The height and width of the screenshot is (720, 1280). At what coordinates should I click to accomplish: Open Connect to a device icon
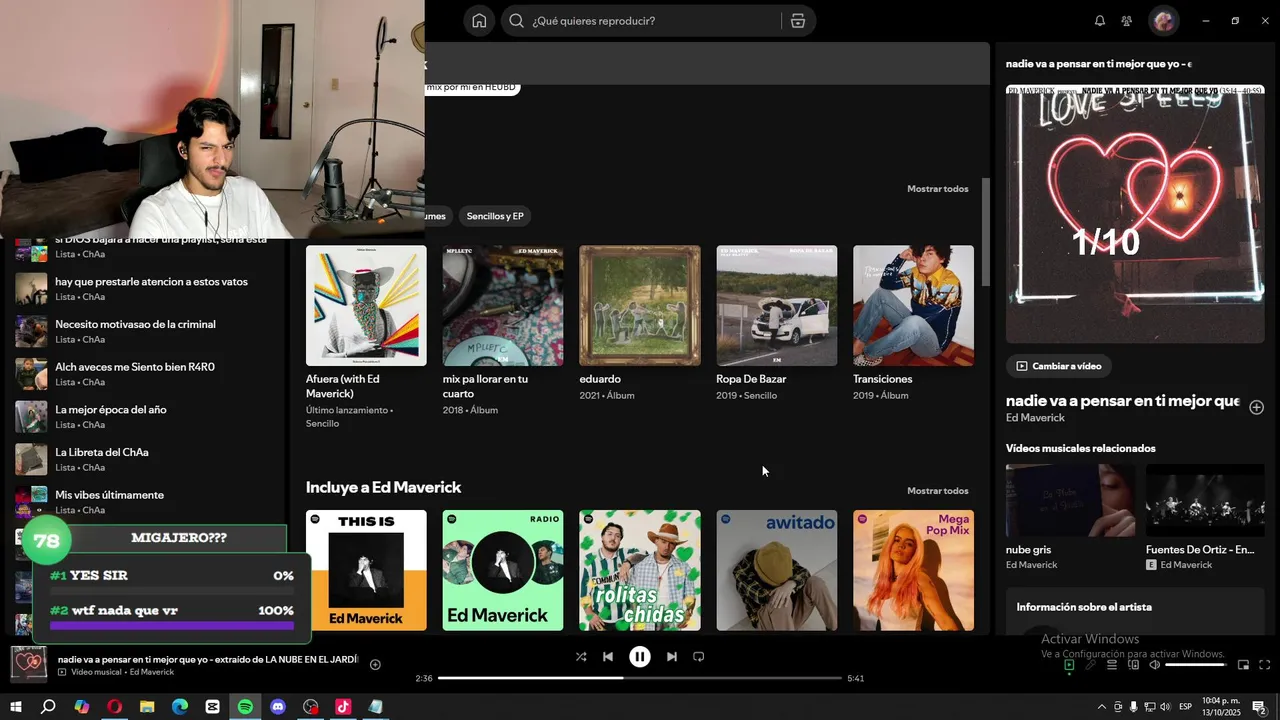1133,665
